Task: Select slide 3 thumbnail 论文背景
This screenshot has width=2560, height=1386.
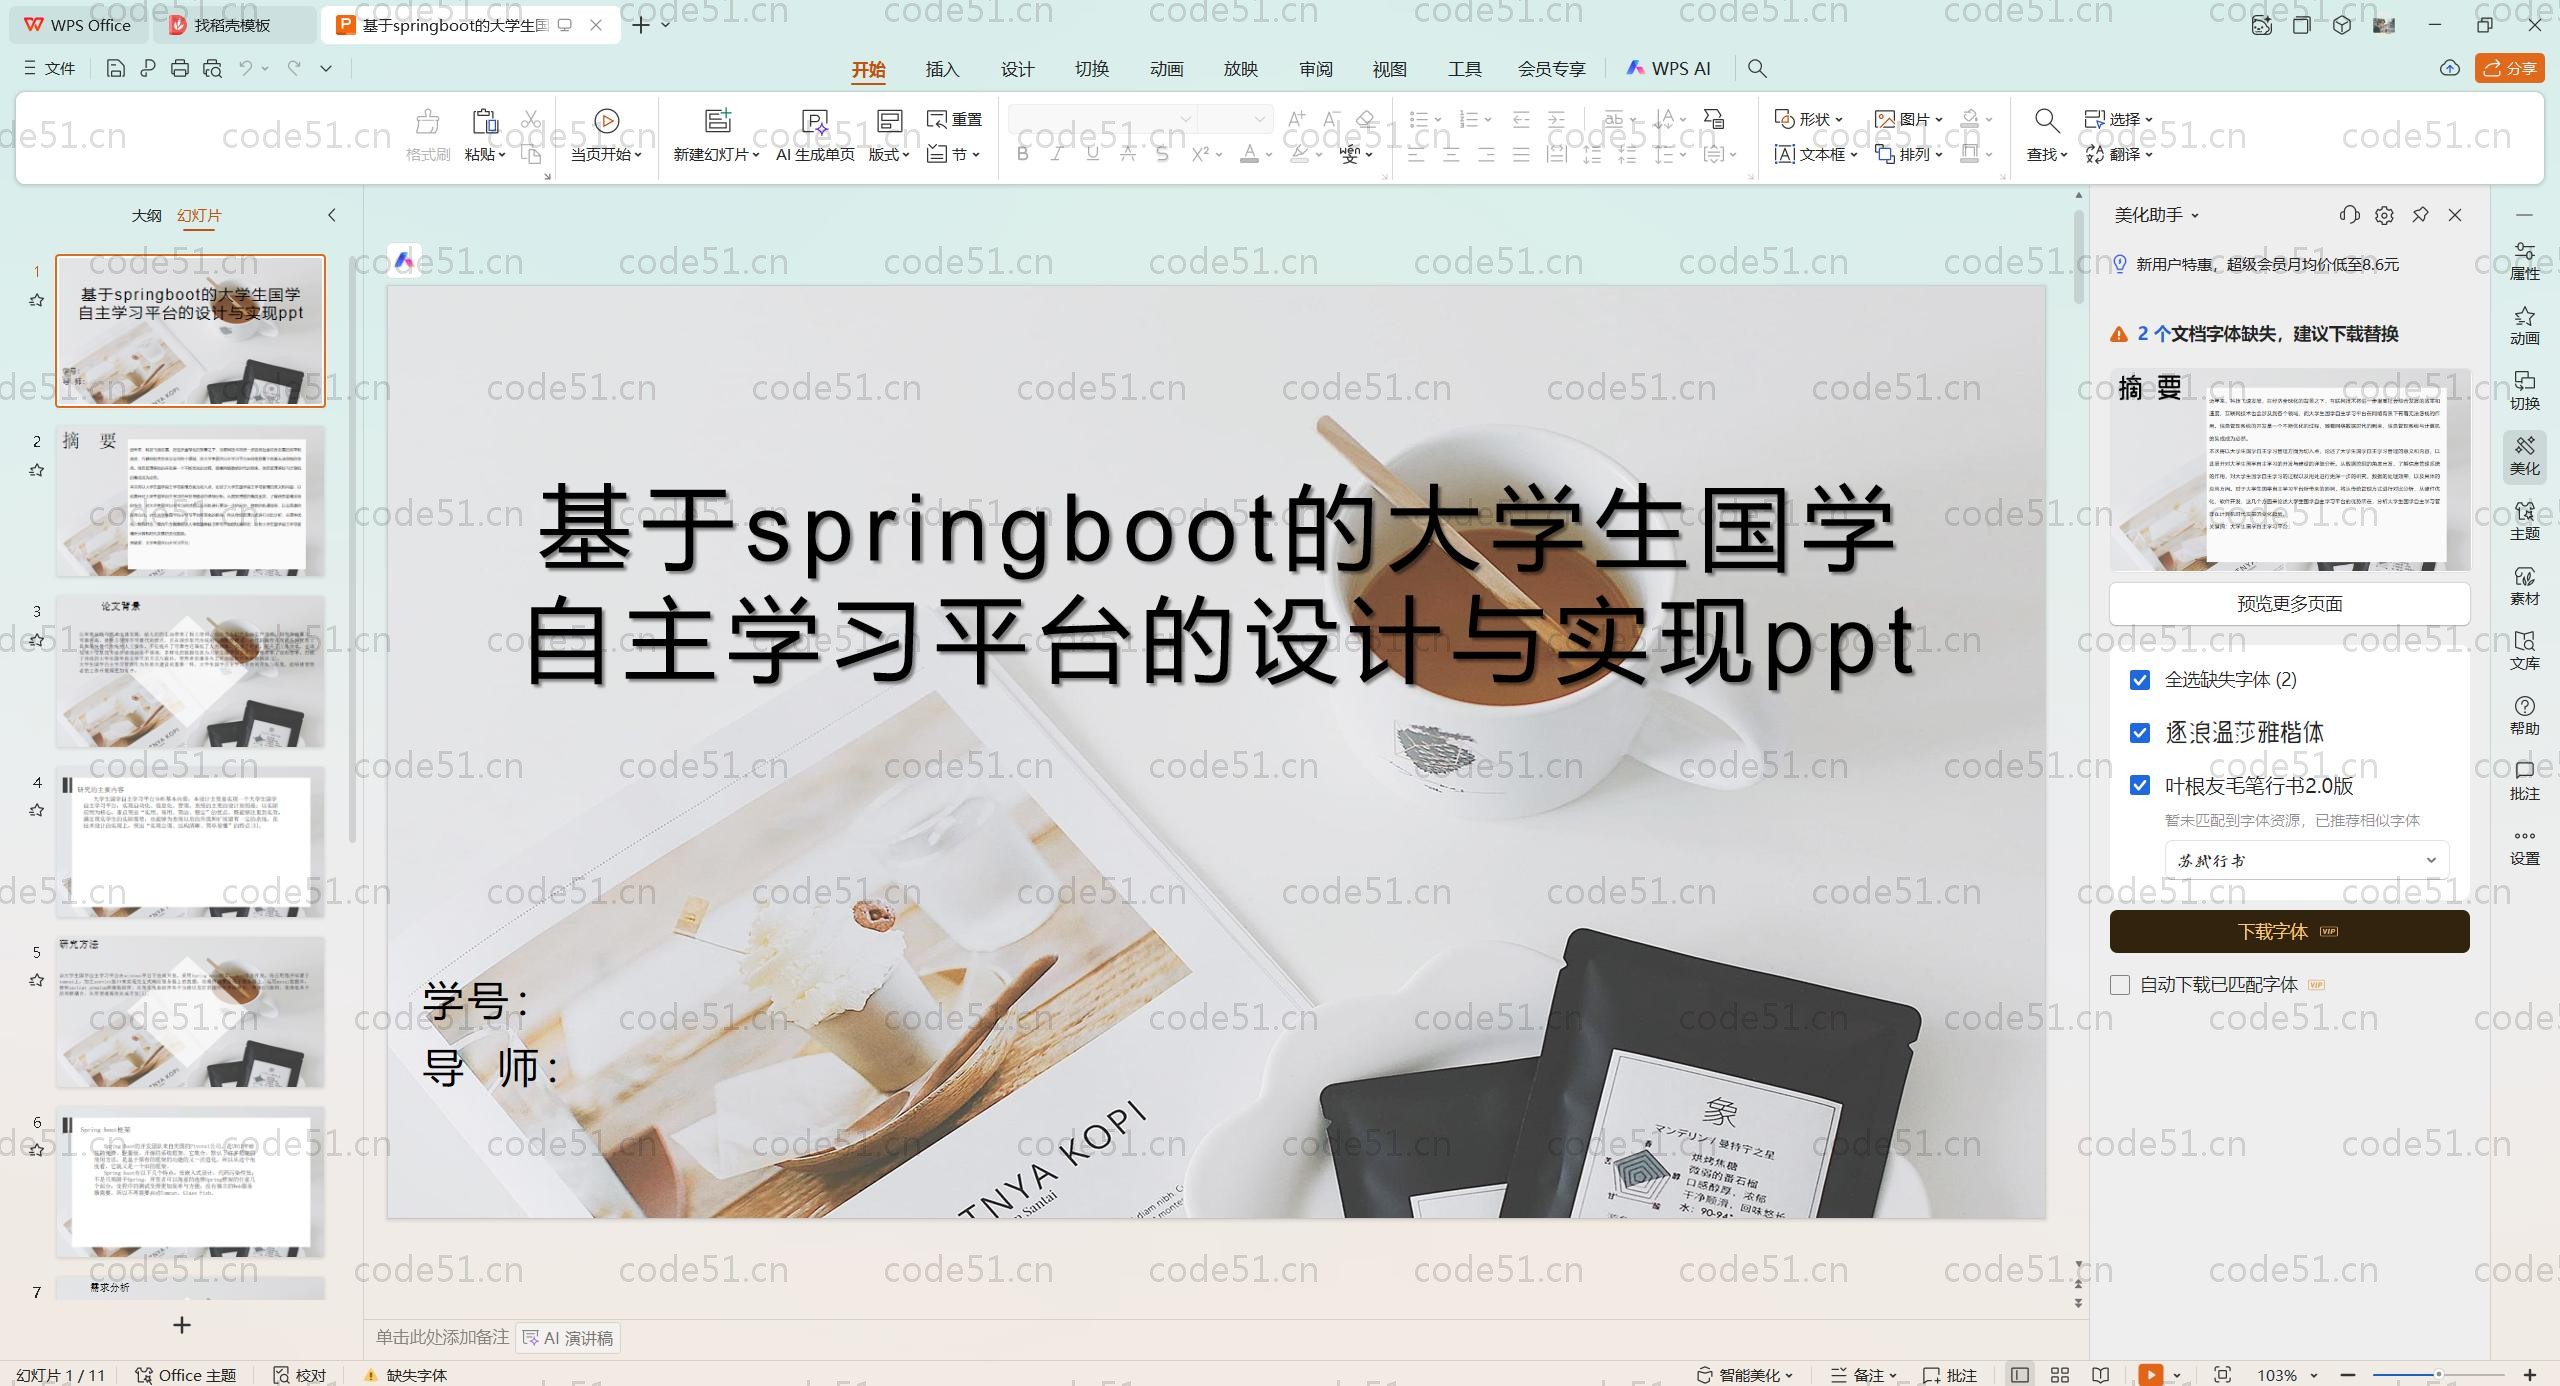Action: [190, 671]
